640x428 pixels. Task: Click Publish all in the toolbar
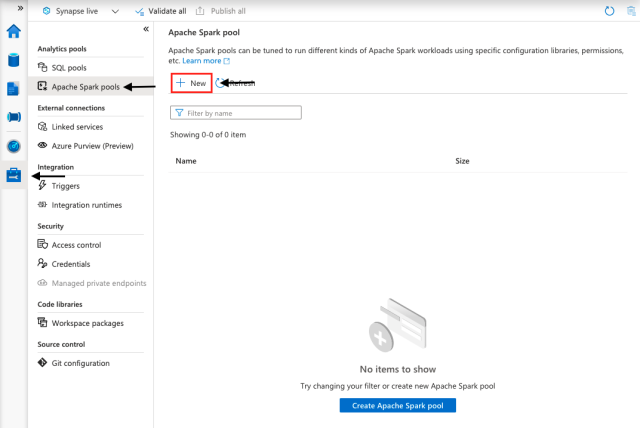point(221,11)
